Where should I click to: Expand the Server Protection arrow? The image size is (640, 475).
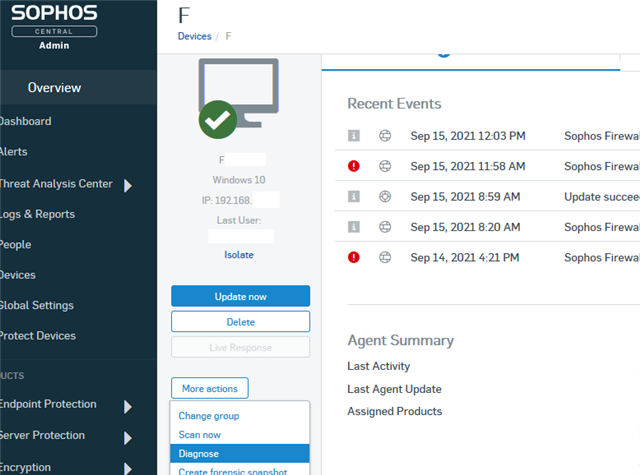pos(128,438)
